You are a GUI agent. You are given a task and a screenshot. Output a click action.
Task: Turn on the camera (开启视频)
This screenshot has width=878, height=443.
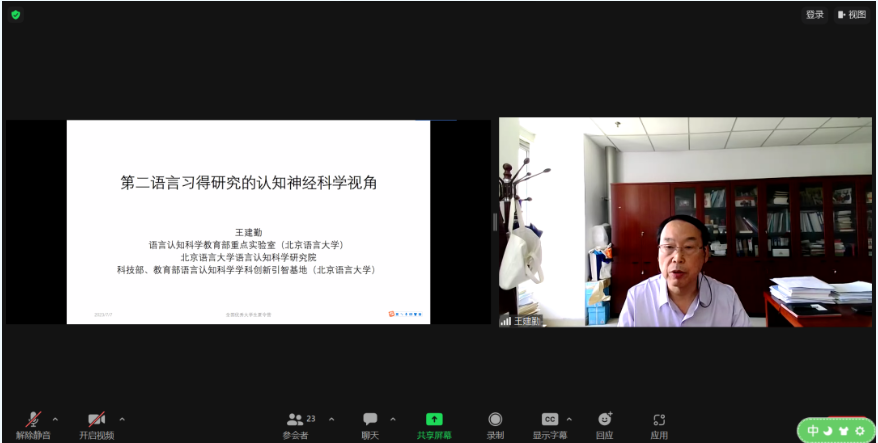pos(97,424)
